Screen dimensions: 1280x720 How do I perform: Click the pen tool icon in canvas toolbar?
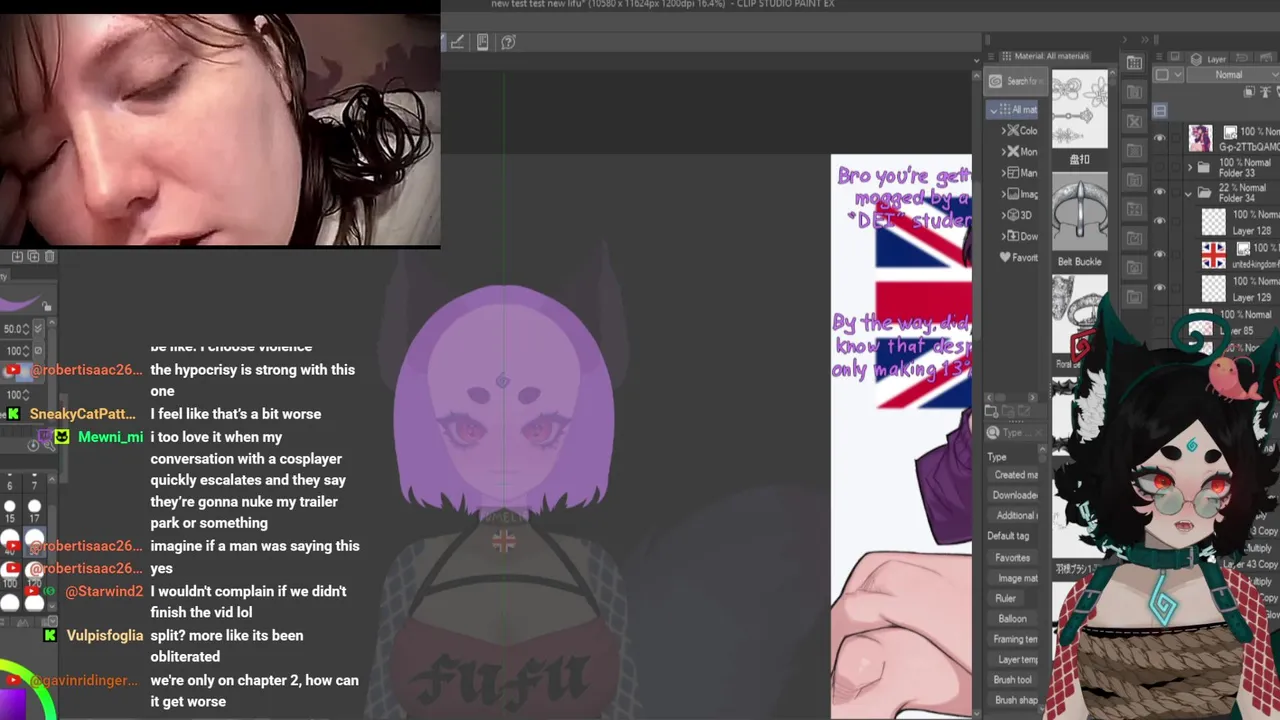point(457,42)
